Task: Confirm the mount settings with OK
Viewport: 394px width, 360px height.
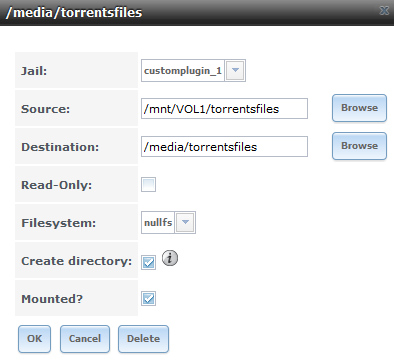Action: (x=35, y=339)
